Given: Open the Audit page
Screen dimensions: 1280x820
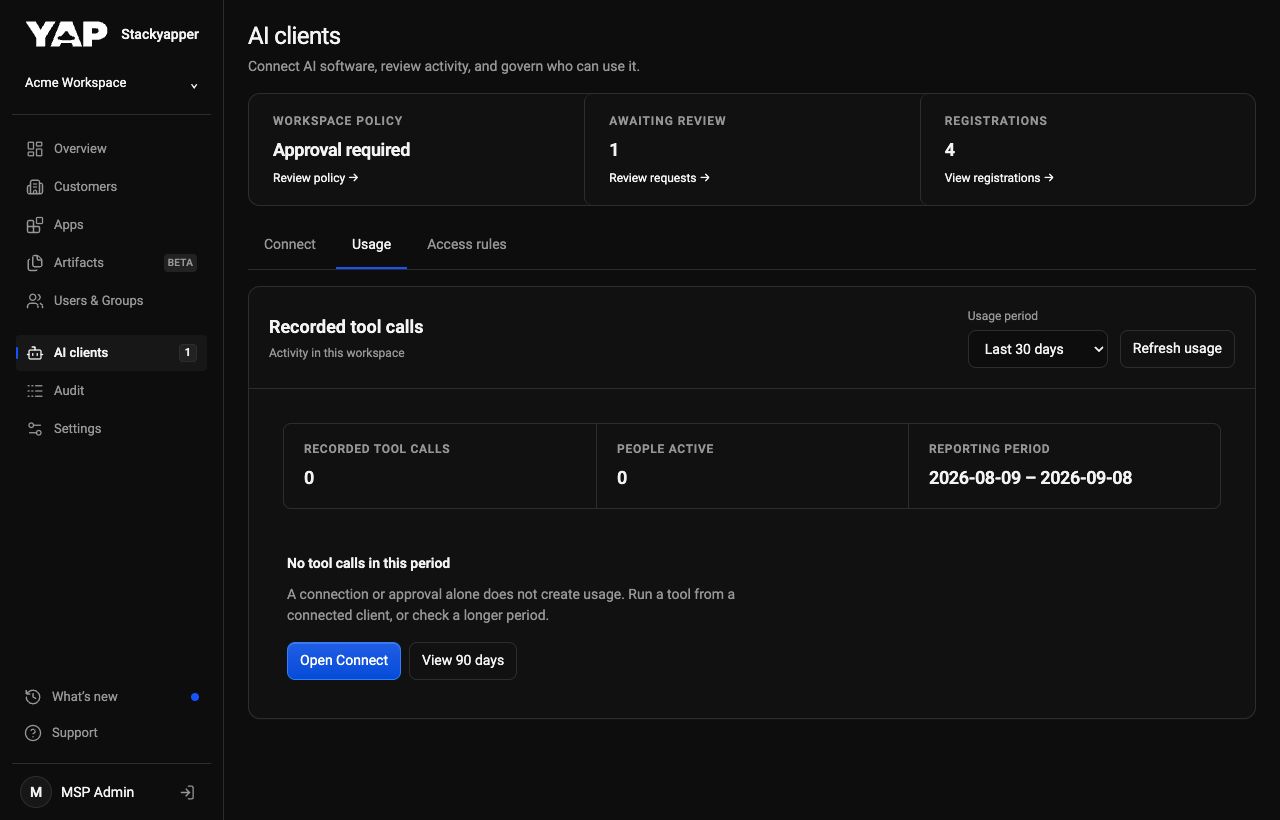Looking at the screenshot, I should tap(111, 391).
